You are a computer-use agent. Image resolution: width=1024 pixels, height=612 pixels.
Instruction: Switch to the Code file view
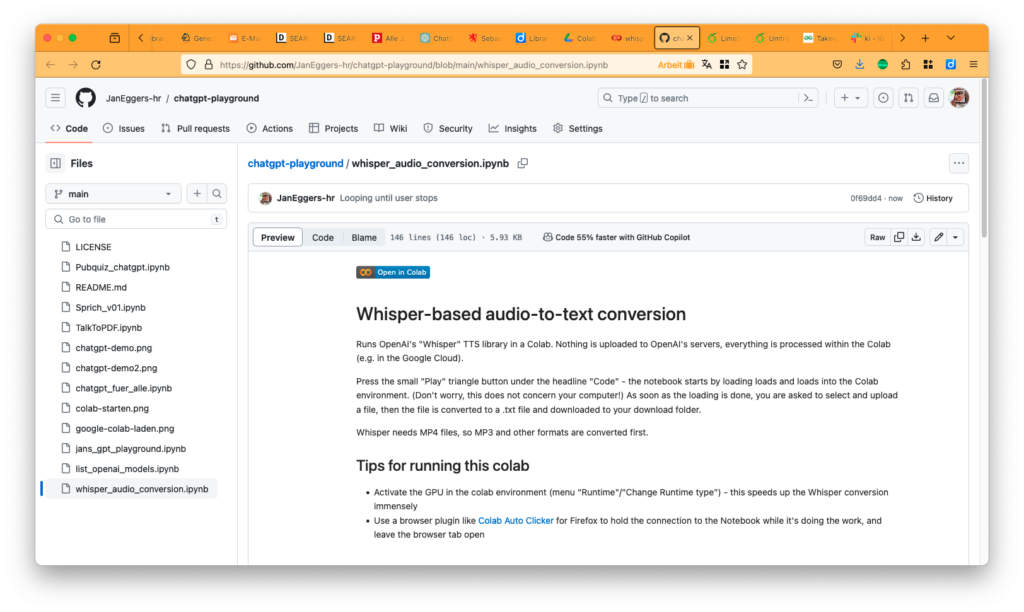coord(323,237)
